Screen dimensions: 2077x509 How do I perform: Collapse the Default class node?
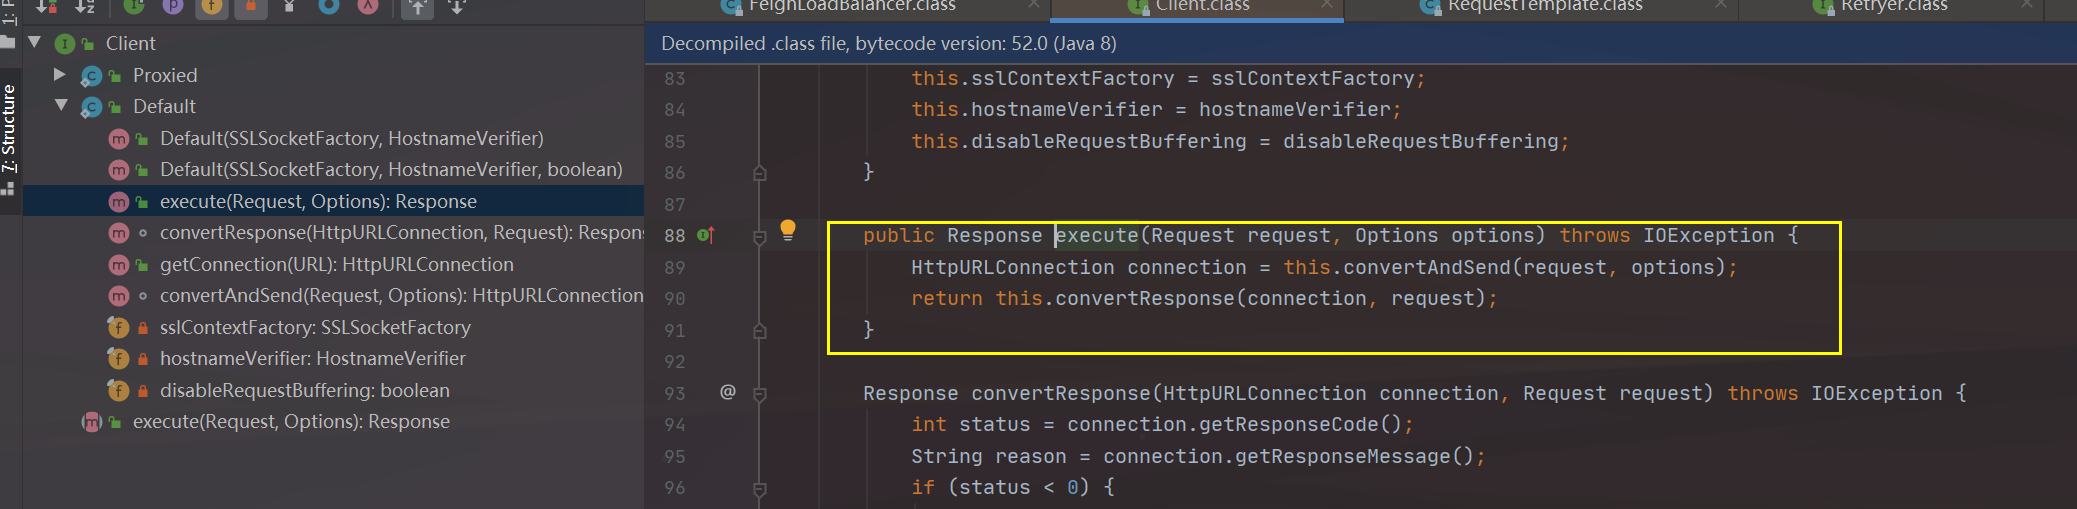coord(61,106)
